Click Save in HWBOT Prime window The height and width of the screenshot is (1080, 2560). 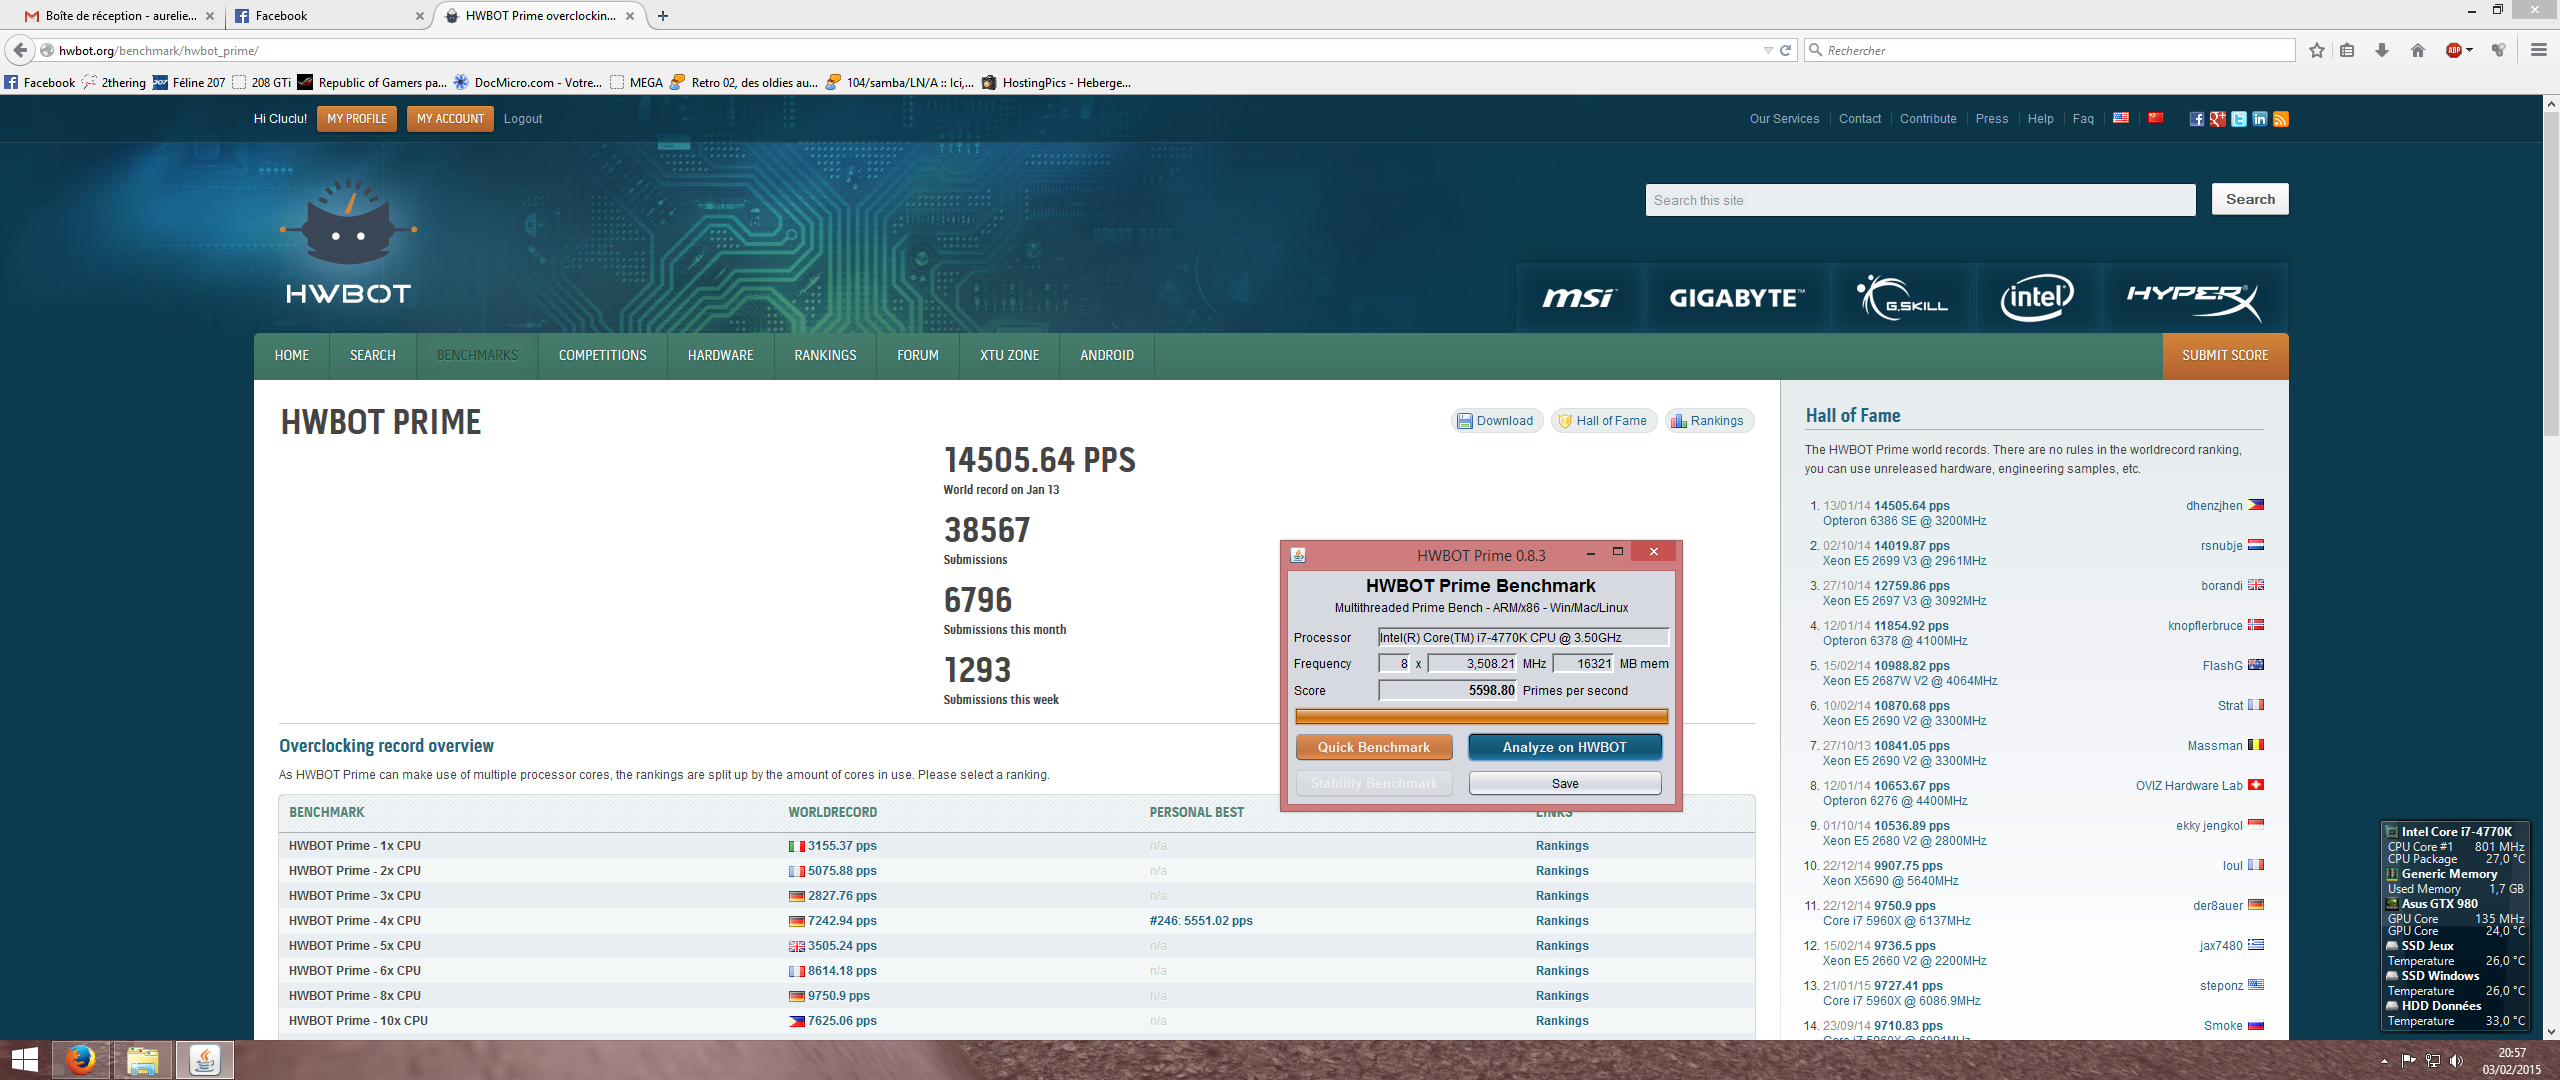click(x=1564, y=783)
